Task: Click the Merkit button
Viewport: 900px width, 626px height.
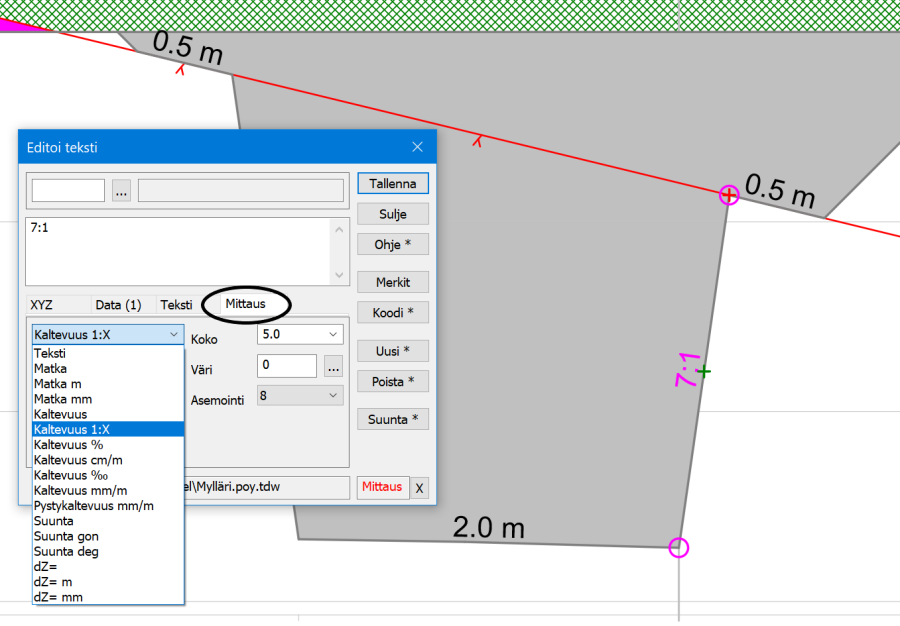Action: [x=393, y=282]
